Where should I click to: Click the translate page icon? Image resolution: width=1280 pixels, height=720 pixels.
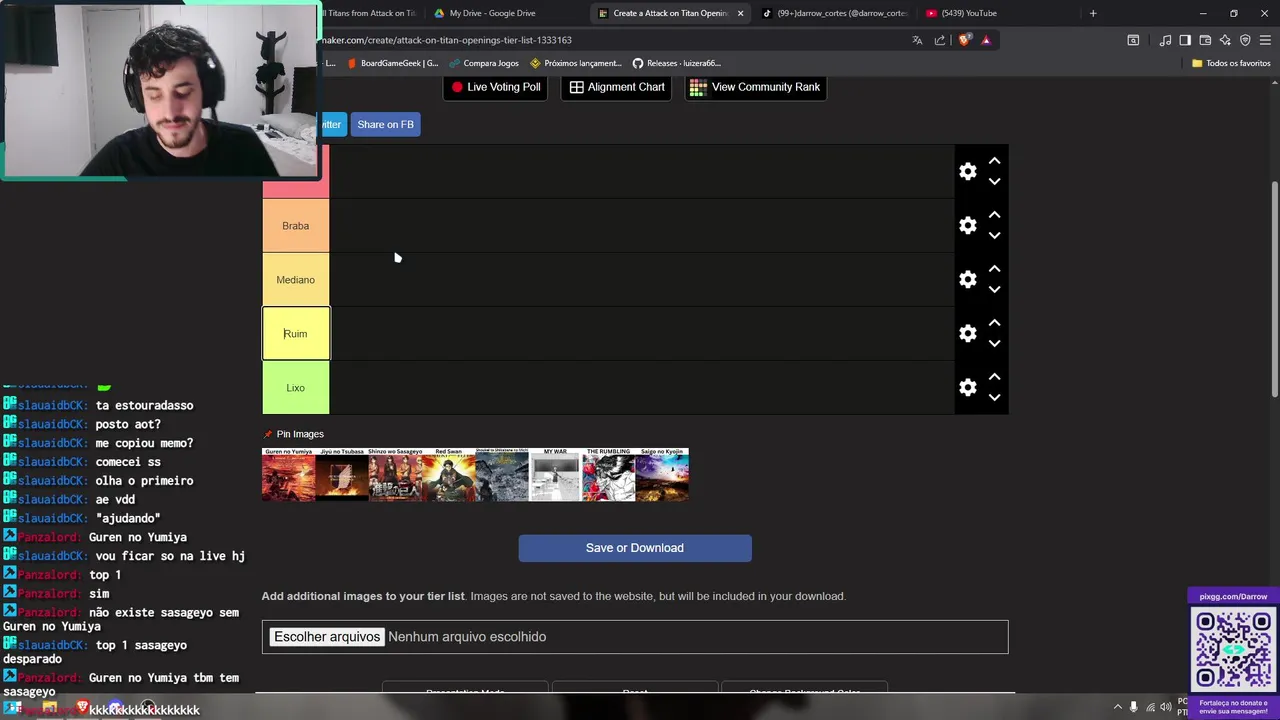coord(917,40)
